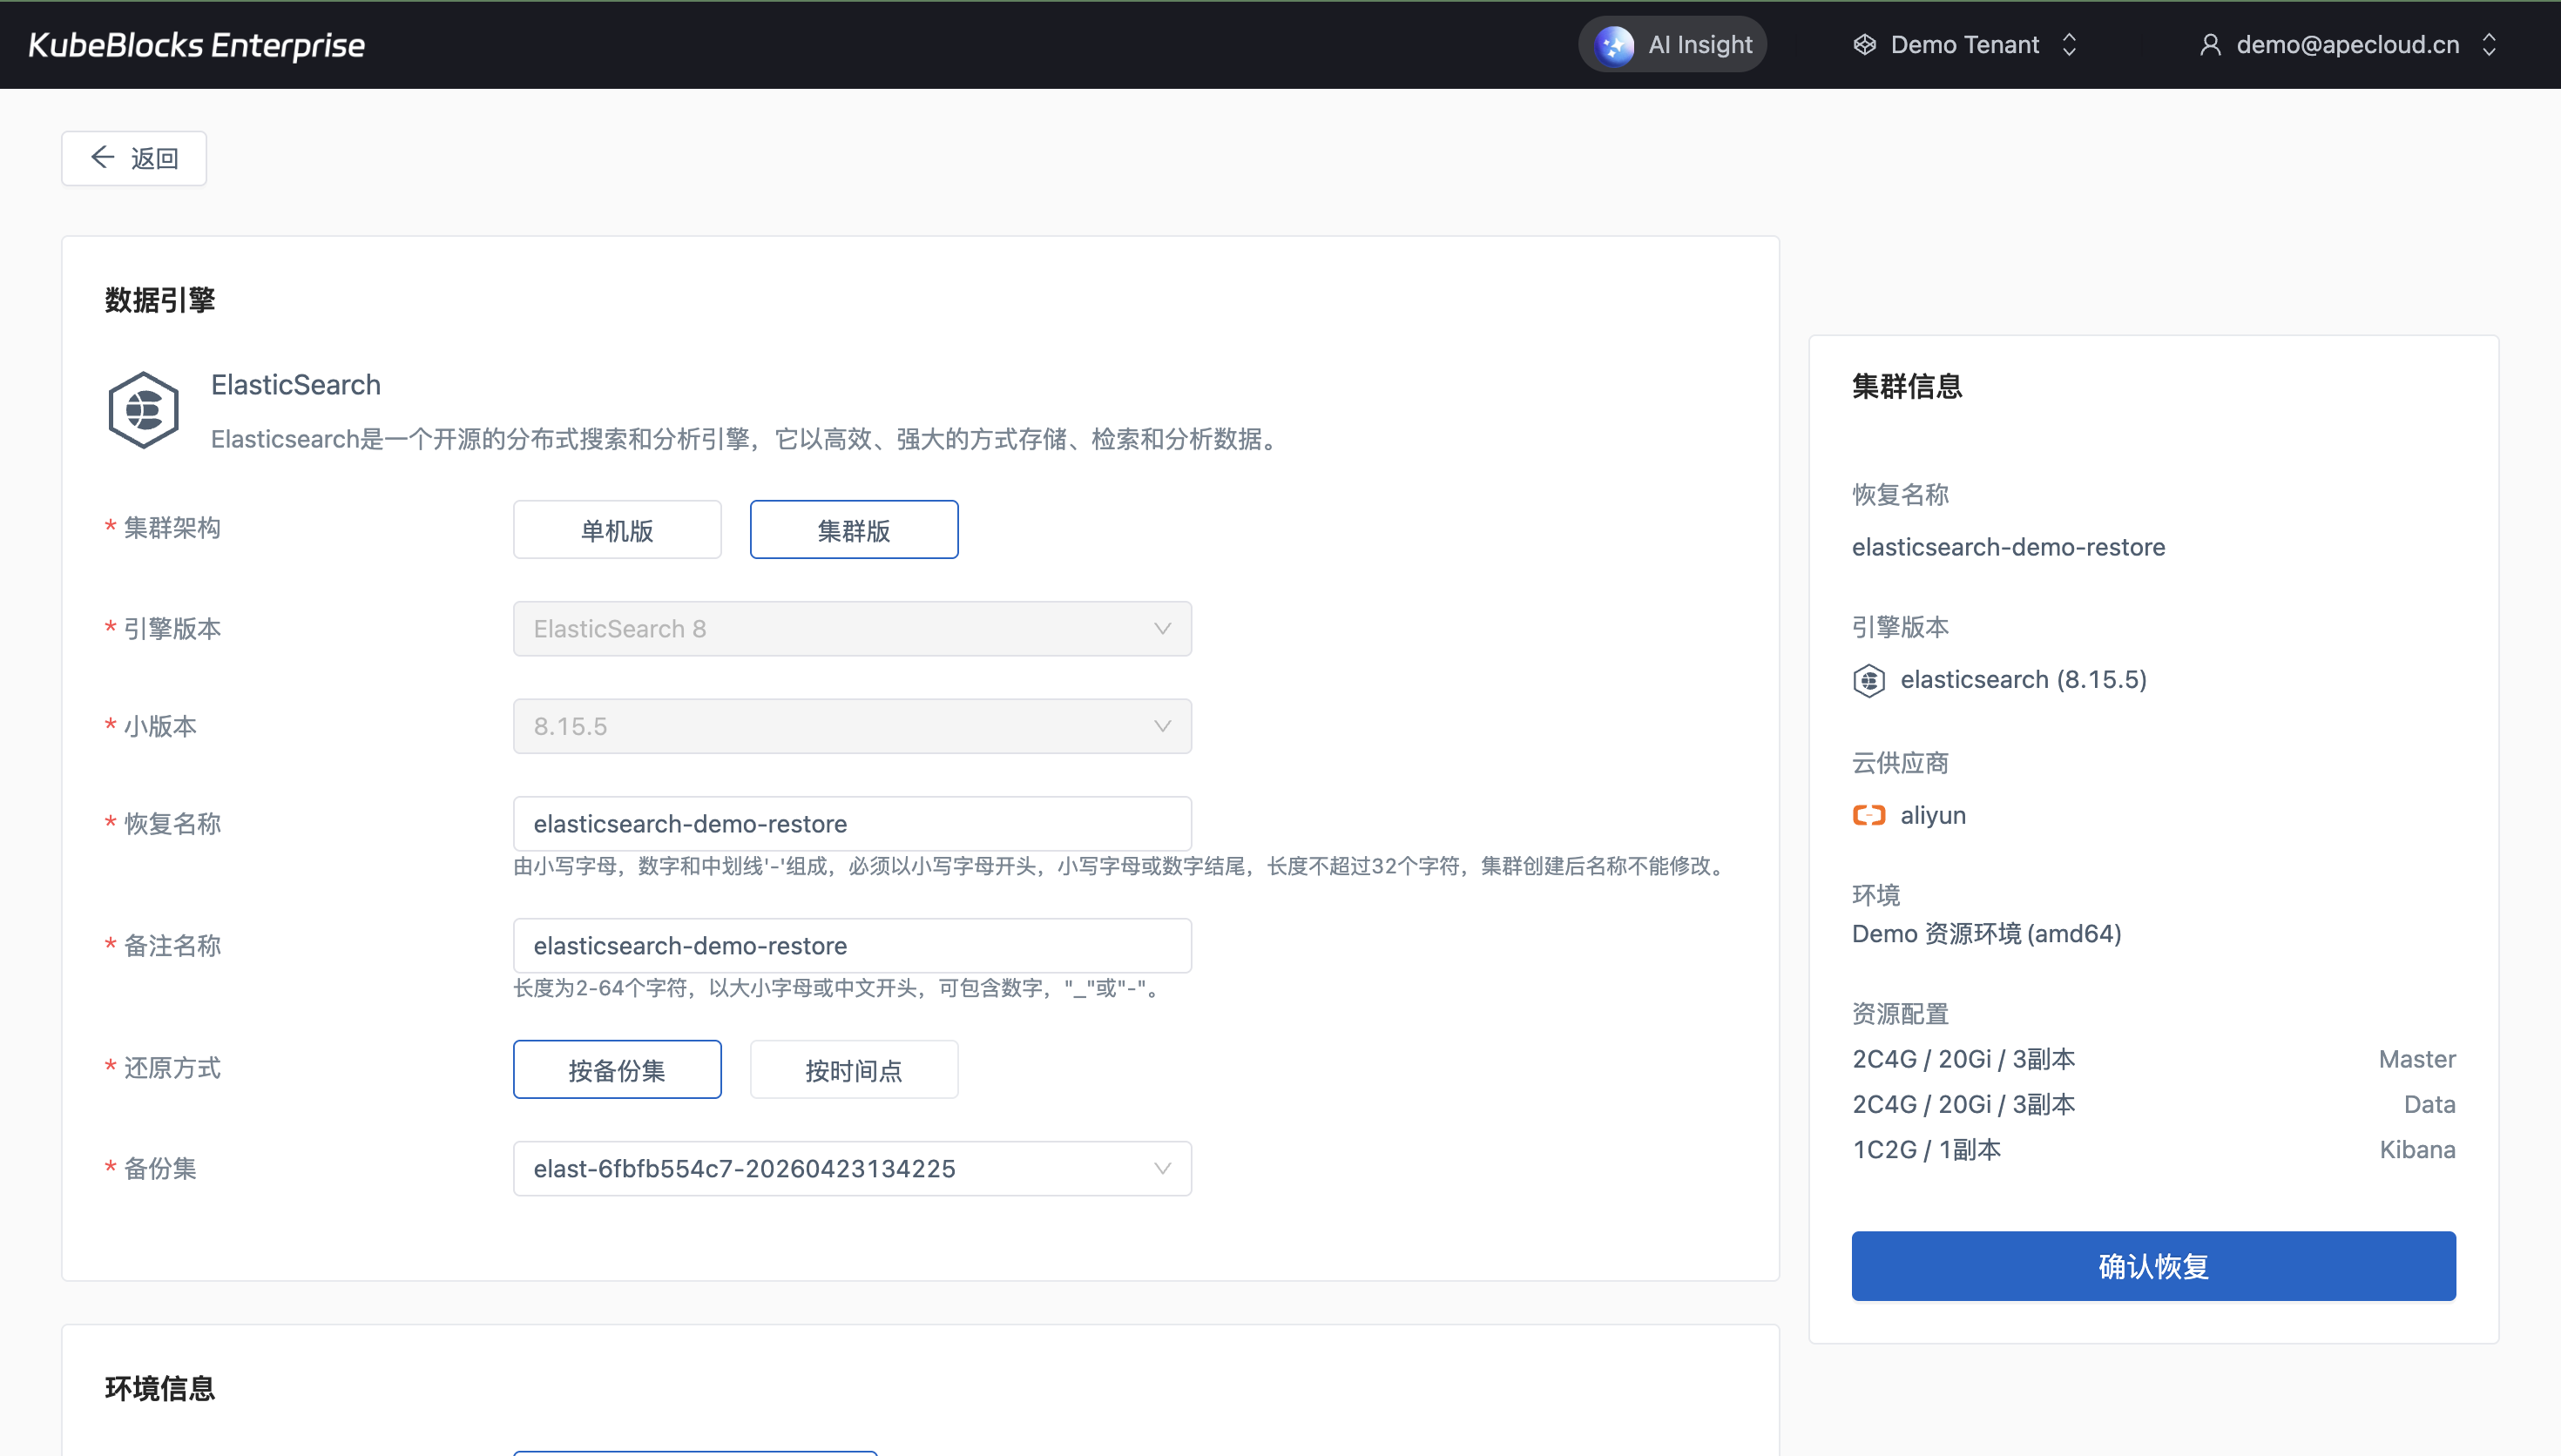Choose 按备份集 restore method

coord(617,1070)
